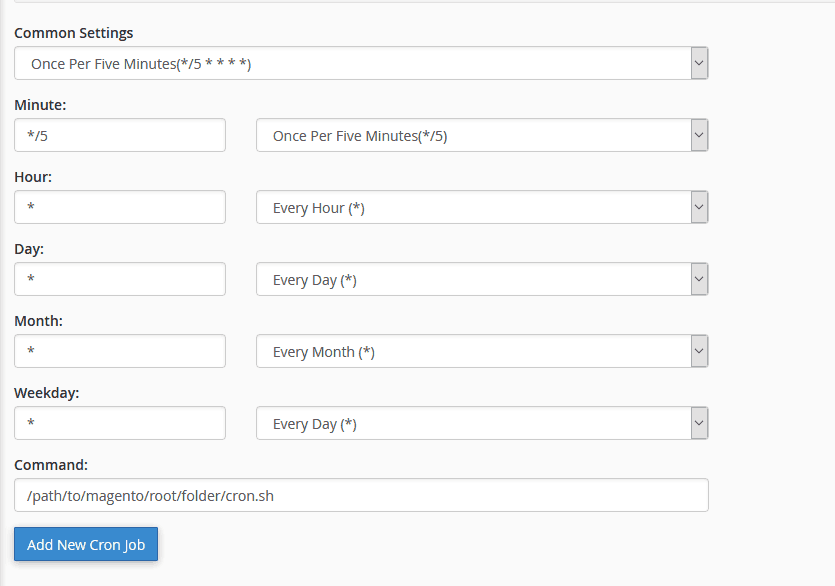835x586 pixels.
Task: Expand the Once Per Five Minutes dropdown
Action: point(480,135)
